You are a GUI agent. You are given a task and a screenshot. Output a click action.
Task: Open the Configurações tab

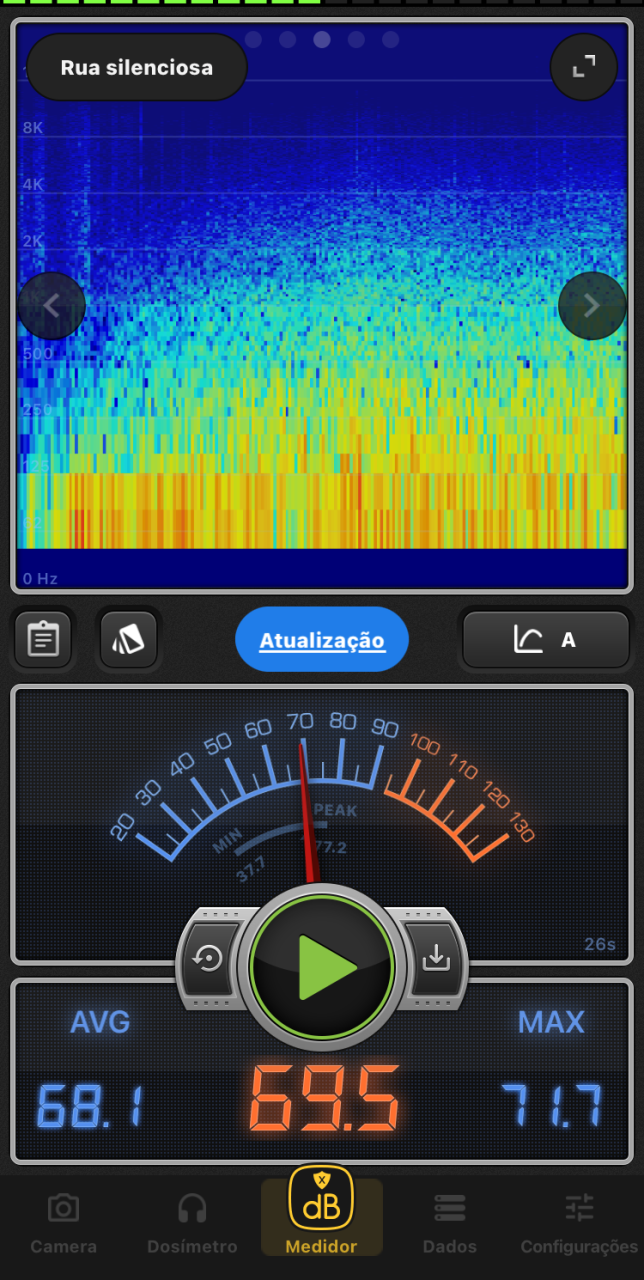579,1223
